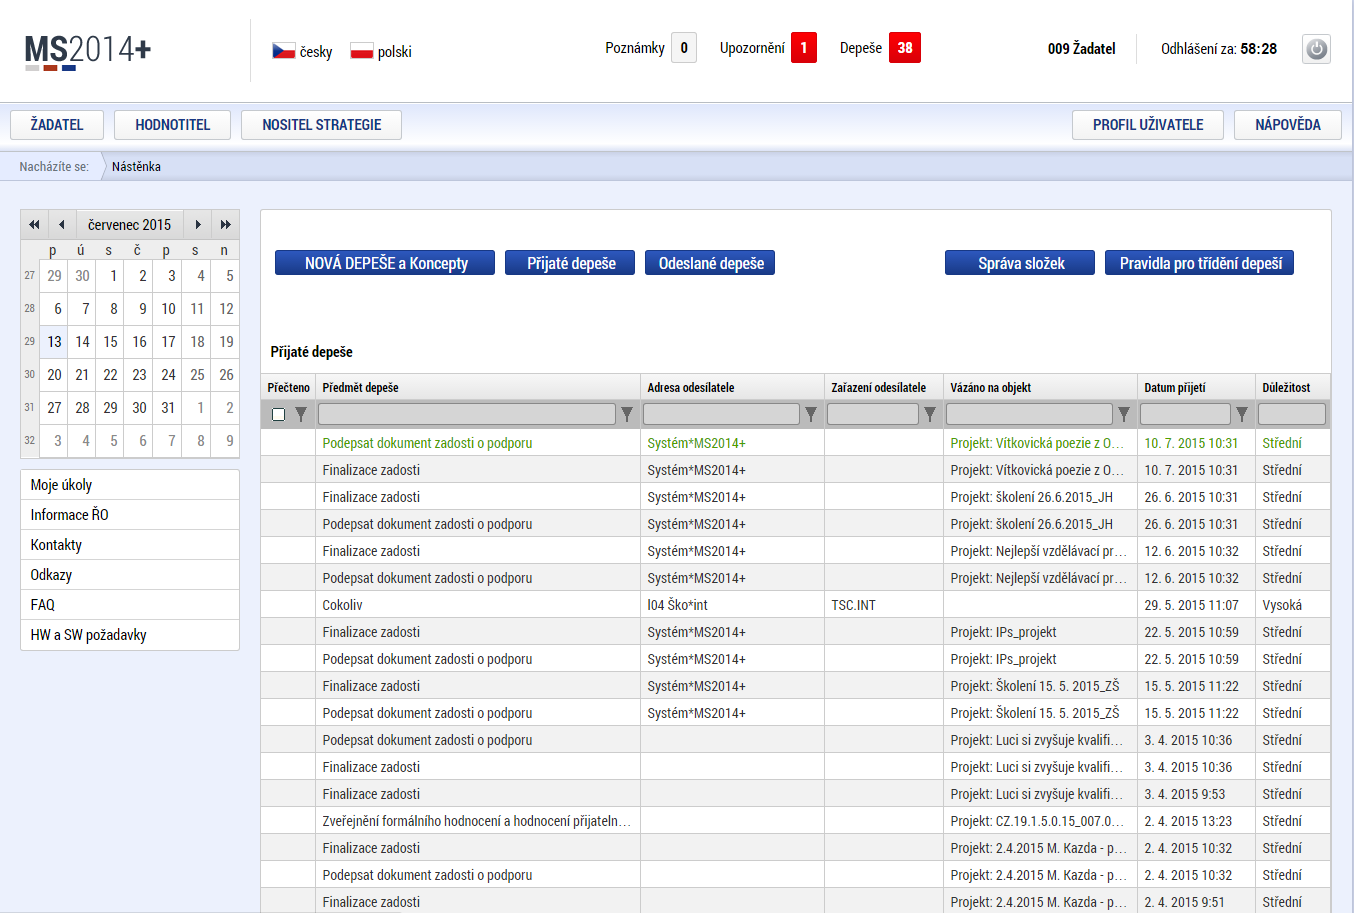Click Pravidla pro třídění depeší button
The width and height of the screenshot is (1354, 913).
1200,263
